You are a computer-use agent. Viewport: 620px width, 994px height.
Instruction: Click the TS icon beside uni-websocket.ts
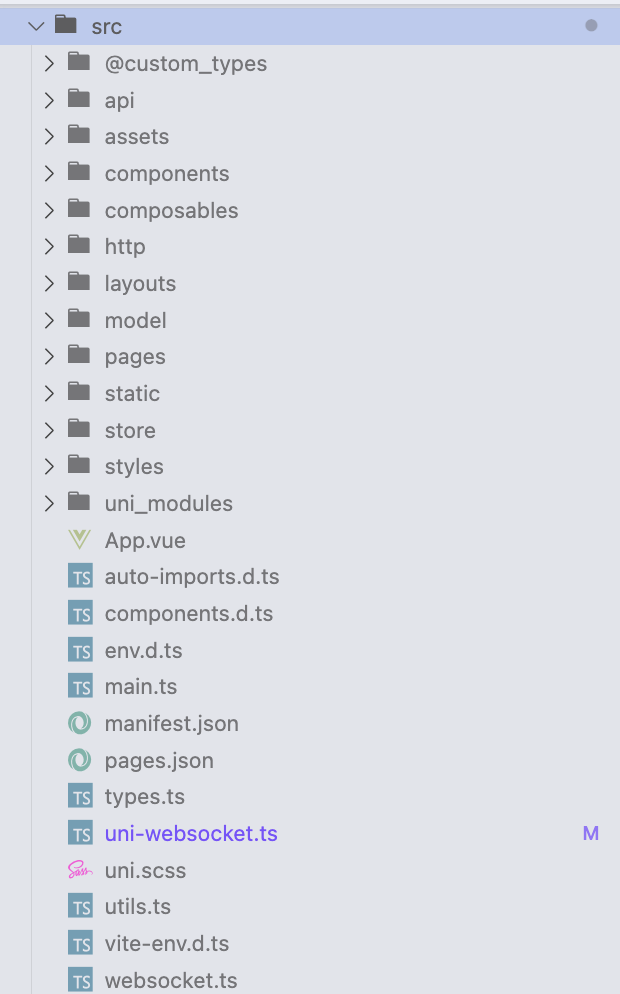[x=80, y=833]
